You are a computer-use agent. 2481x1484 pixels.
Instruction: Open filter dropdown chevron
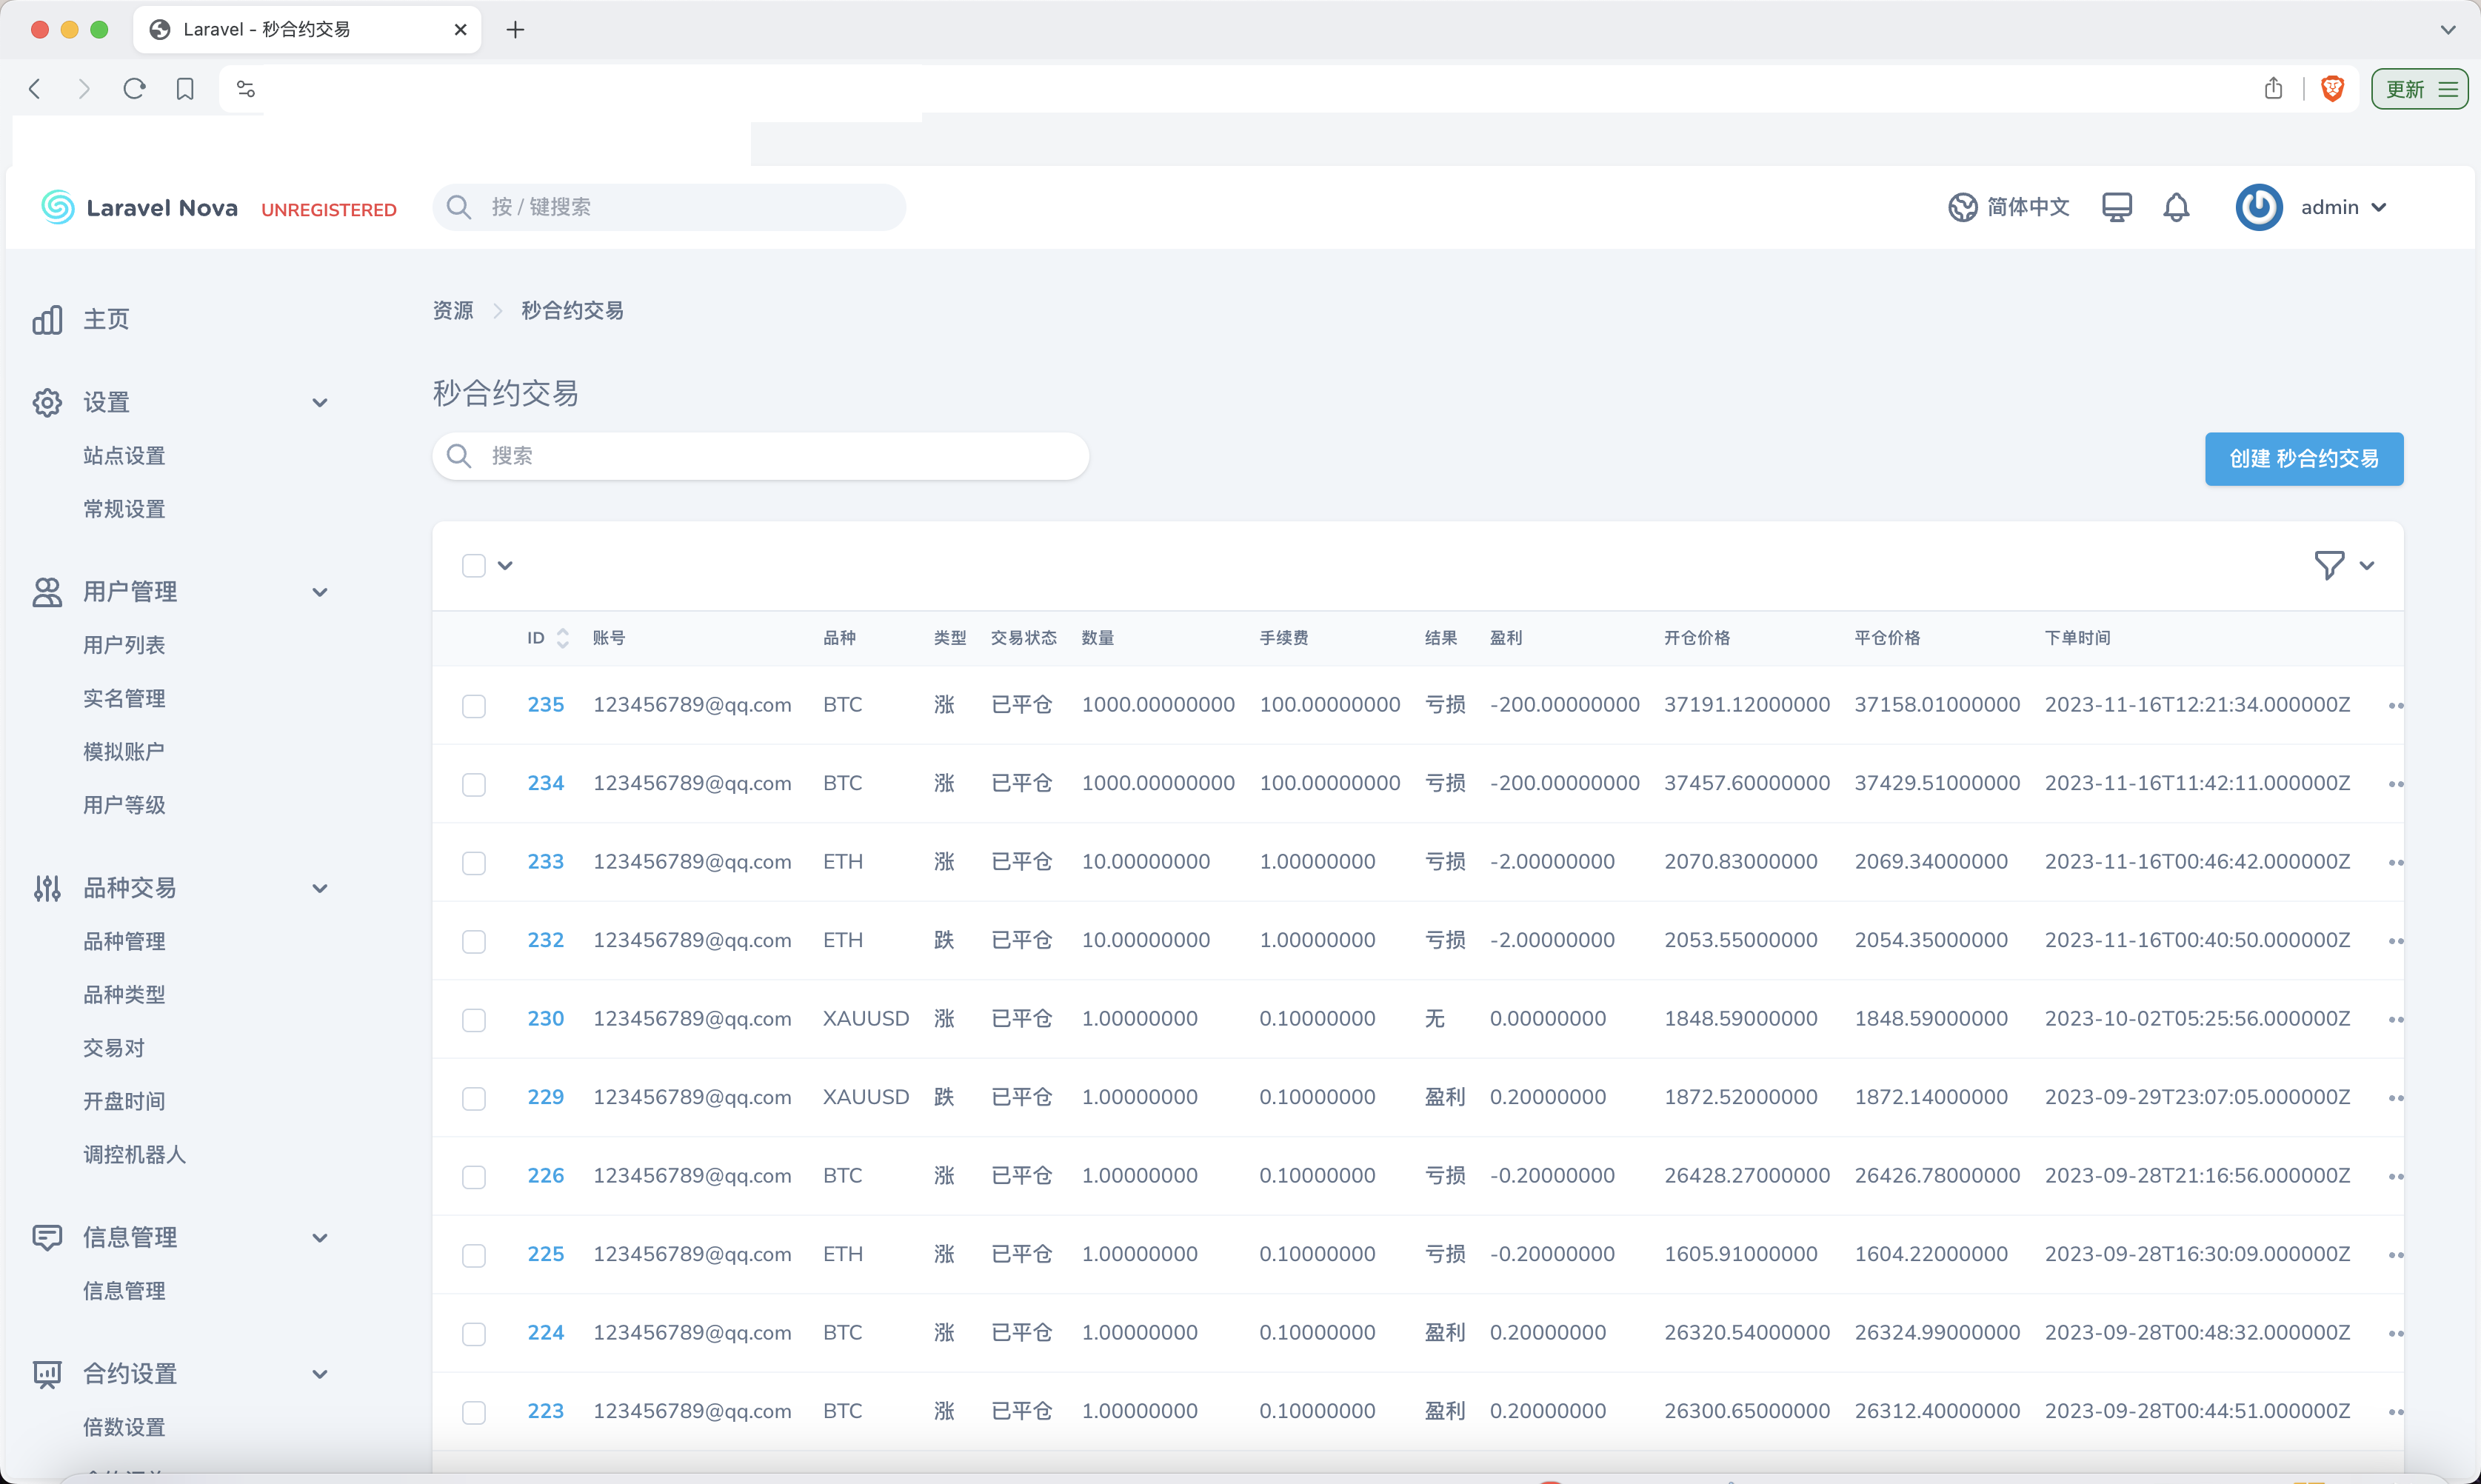(2366, 566)
